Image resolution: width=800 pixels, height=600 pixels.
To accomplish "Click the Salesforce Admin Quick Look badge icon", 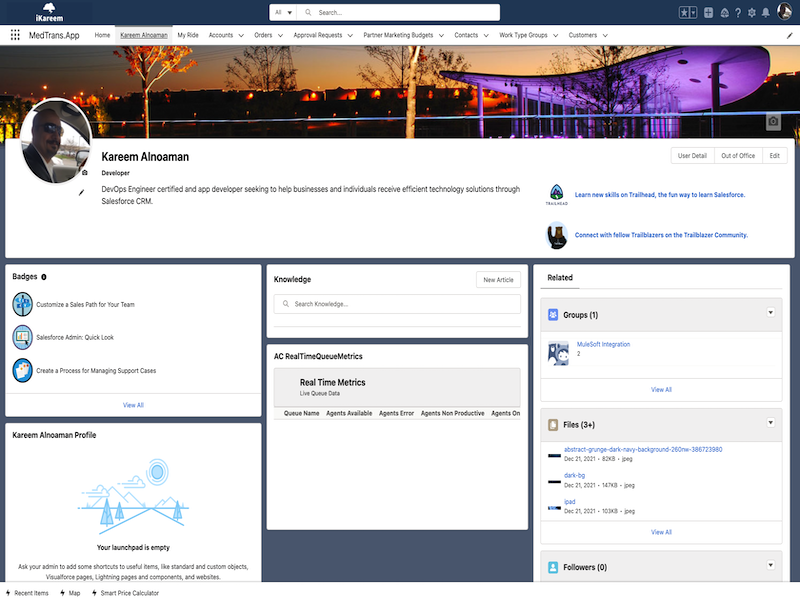I will click(x=22, y=337).
